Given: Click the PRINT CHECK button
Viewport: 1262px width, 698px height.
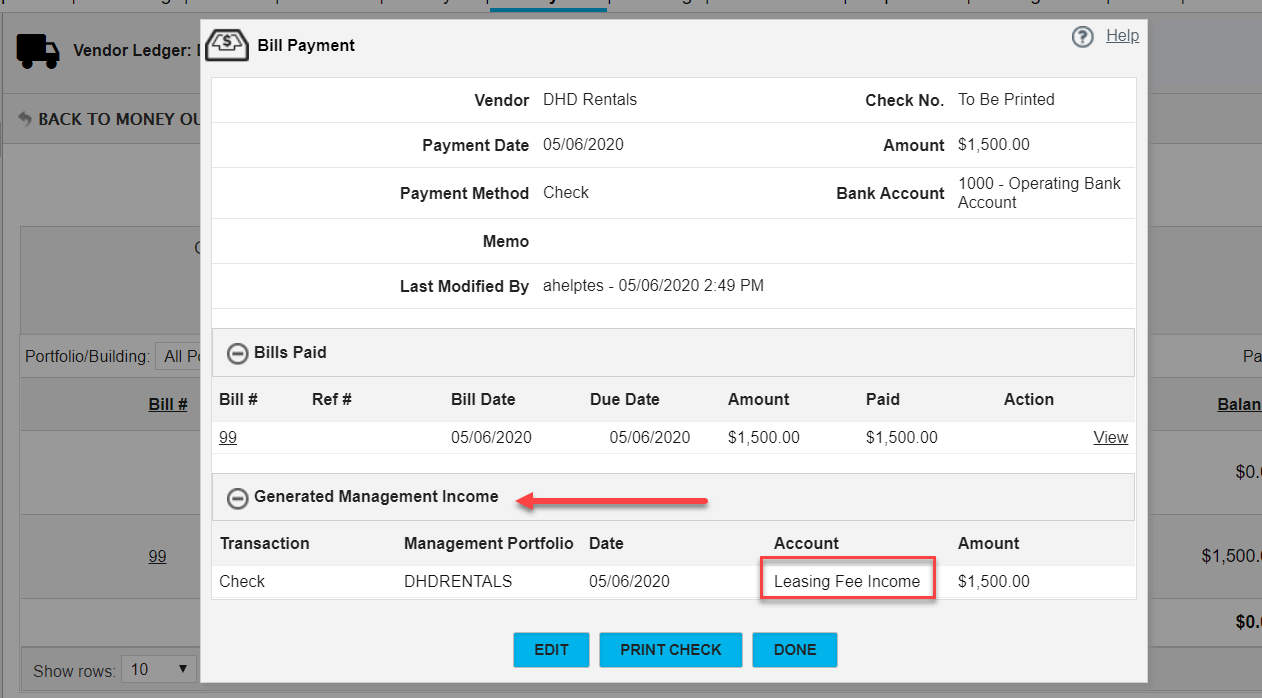Looking at the screenshot, I should (671, 650).
